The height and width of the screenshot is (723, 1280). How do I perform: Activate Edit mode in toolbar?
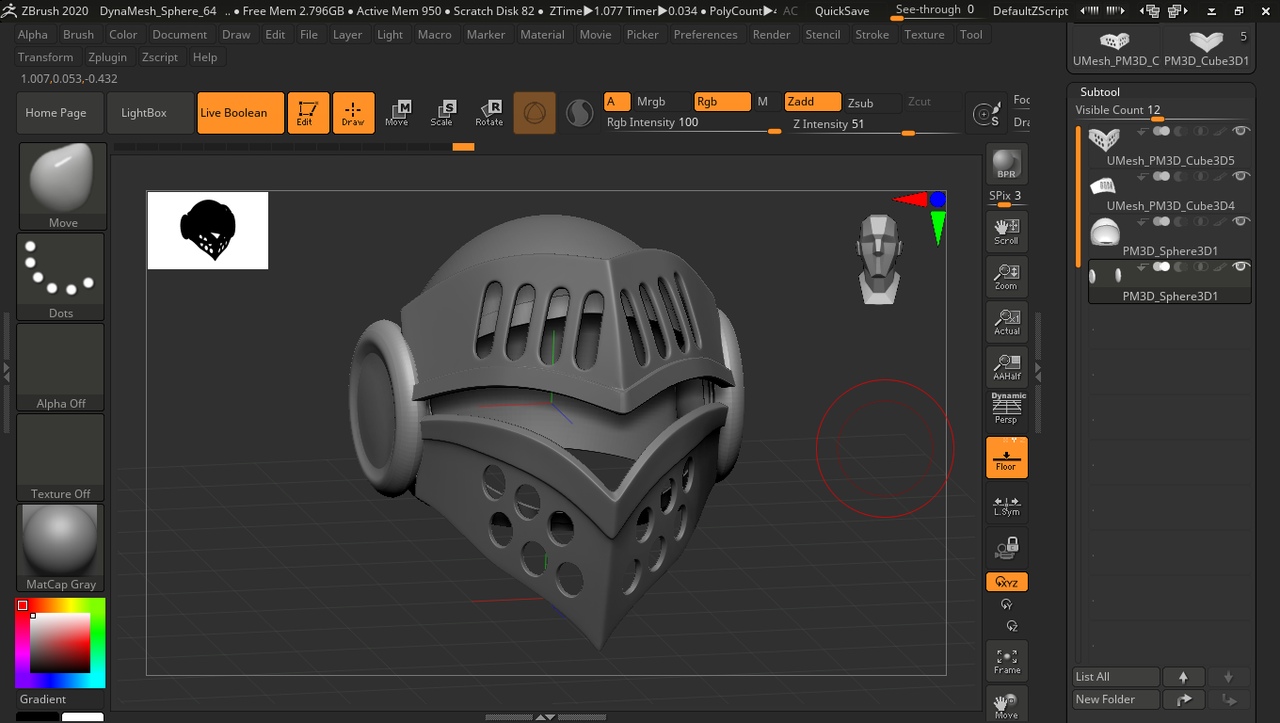point(305,112)
